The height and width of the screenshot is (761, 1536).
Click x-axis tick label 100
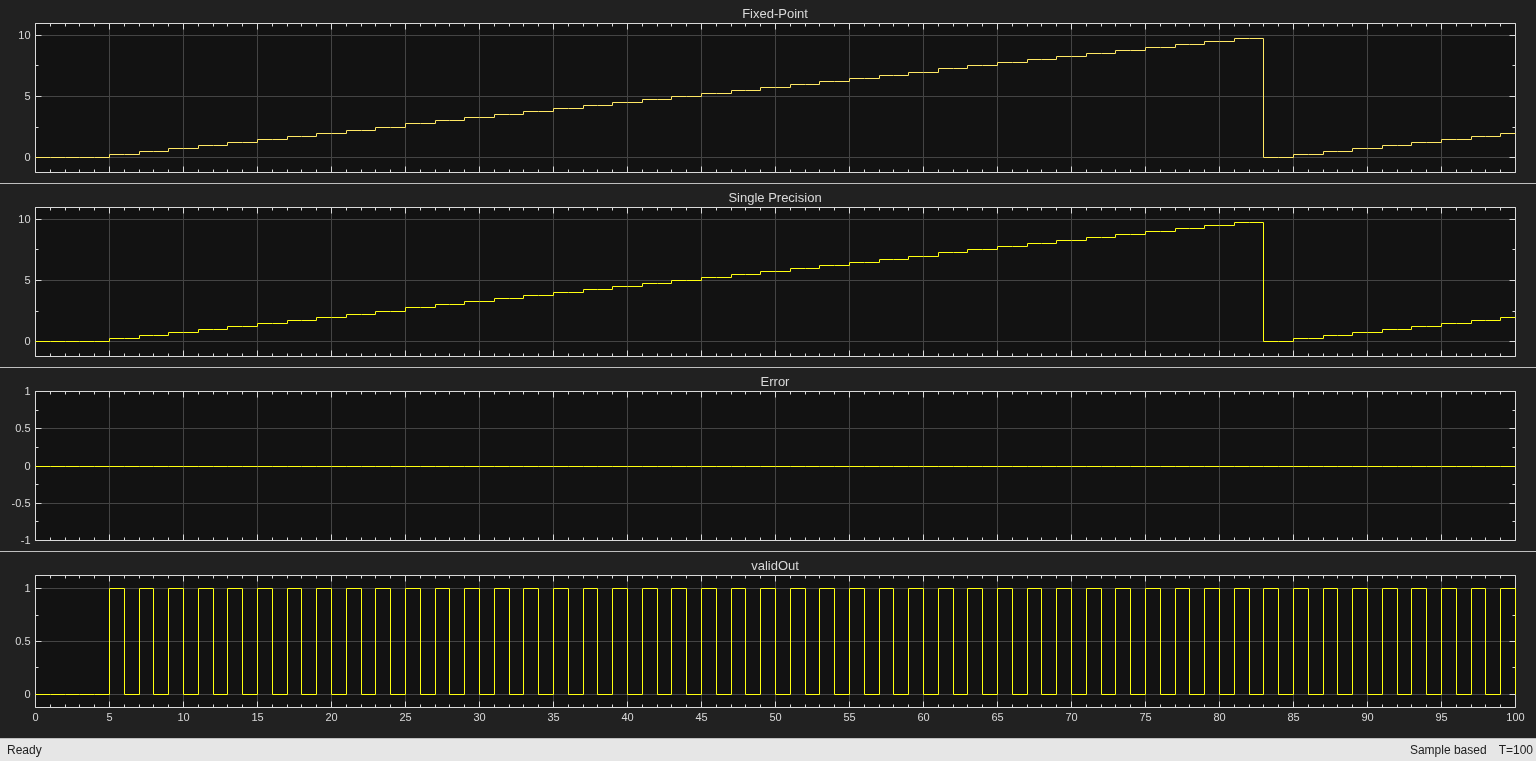(1515, 717)
